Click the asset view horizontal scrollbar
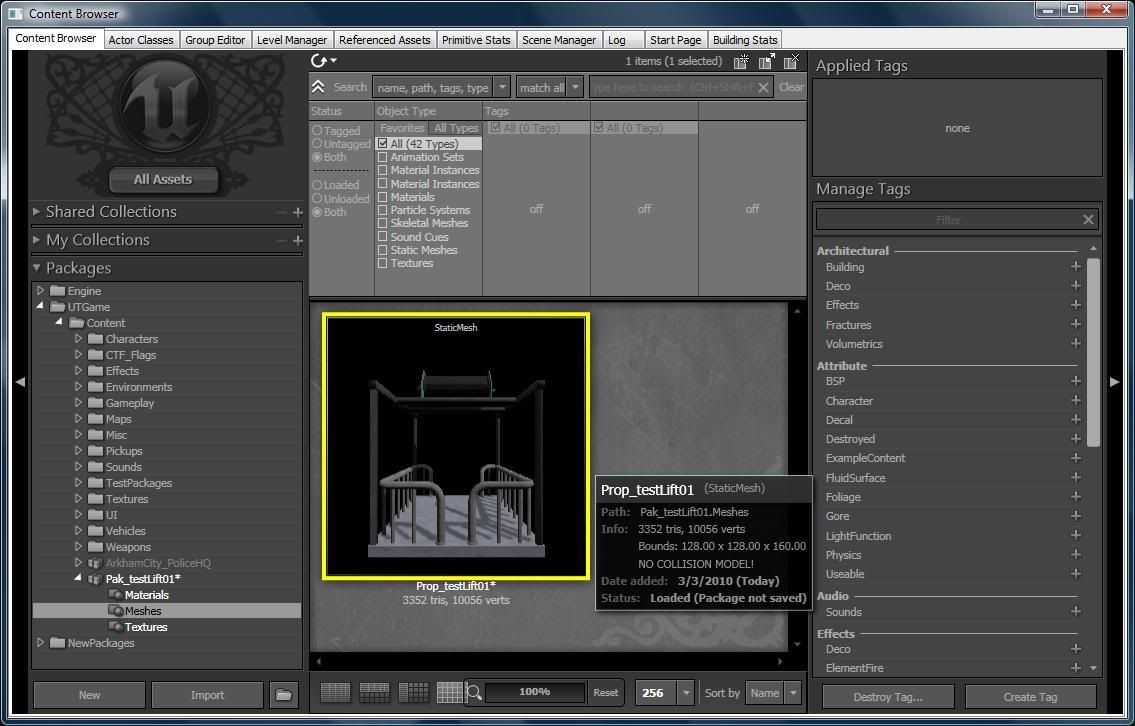The height and width of the screenshot is (726, 1135). (x=549, y=661)
